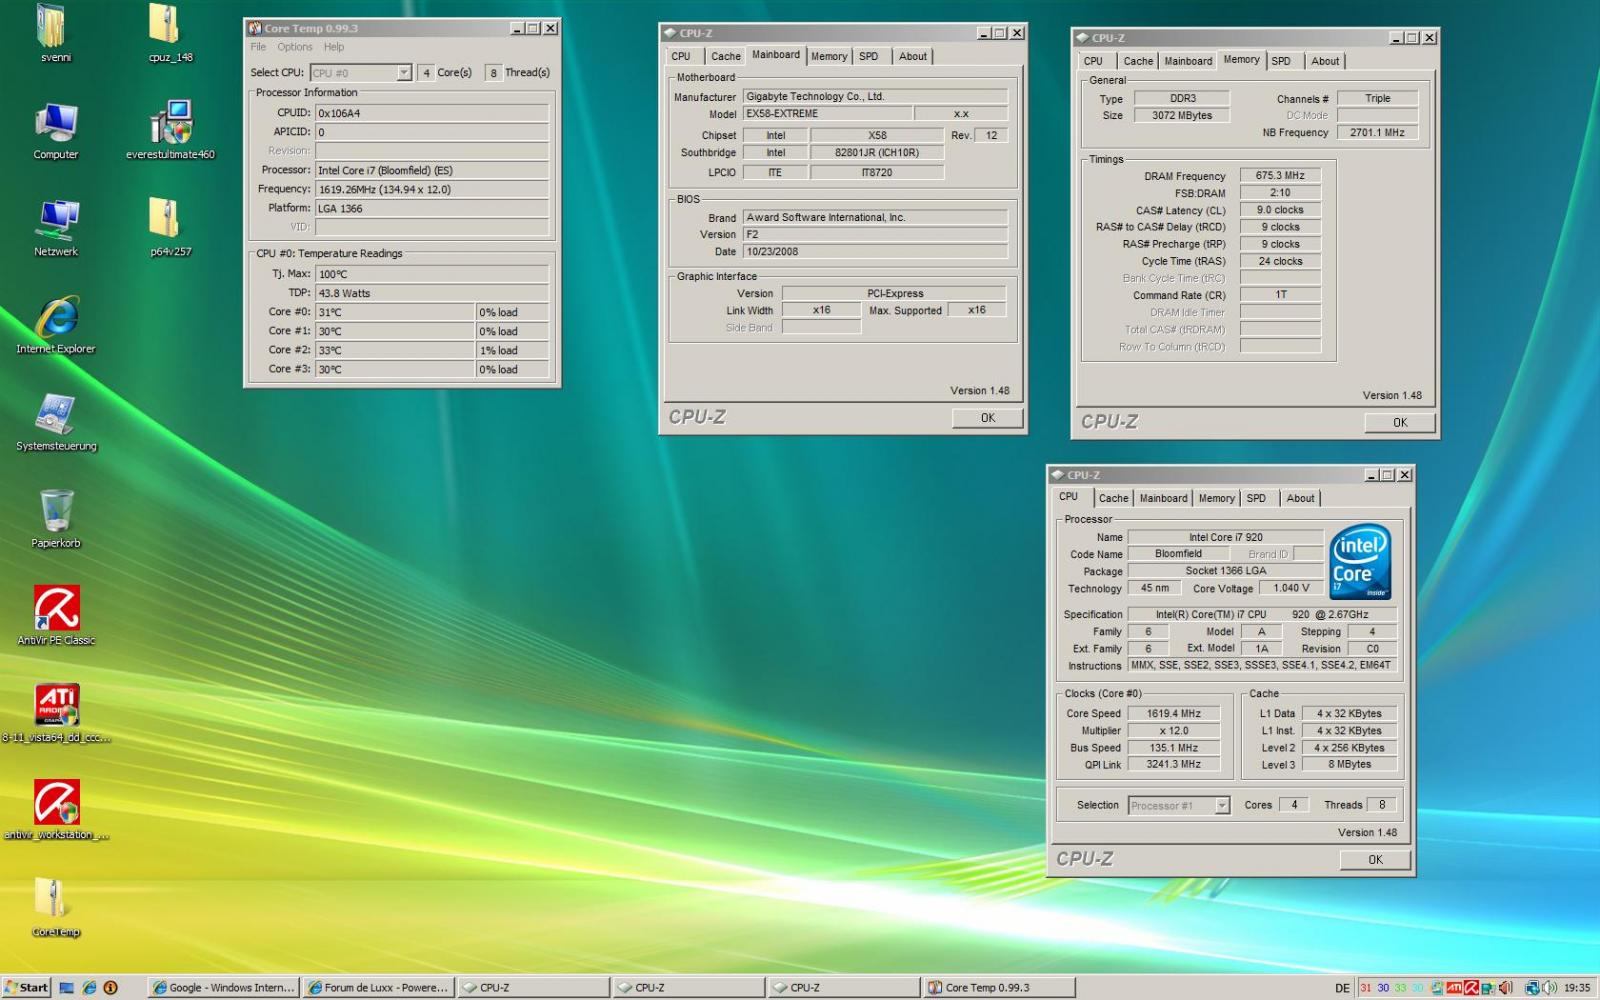
Task: Open the Systemsteuerung desktop icon
Action: [x=56, y=422]
